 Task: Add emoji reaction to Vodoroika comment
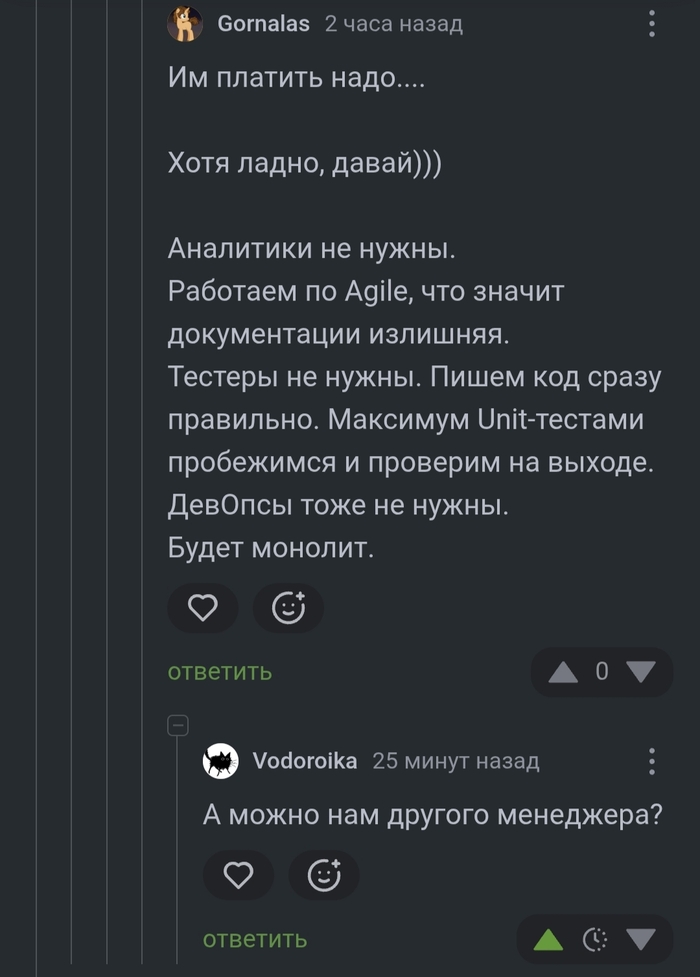point(324,875)
